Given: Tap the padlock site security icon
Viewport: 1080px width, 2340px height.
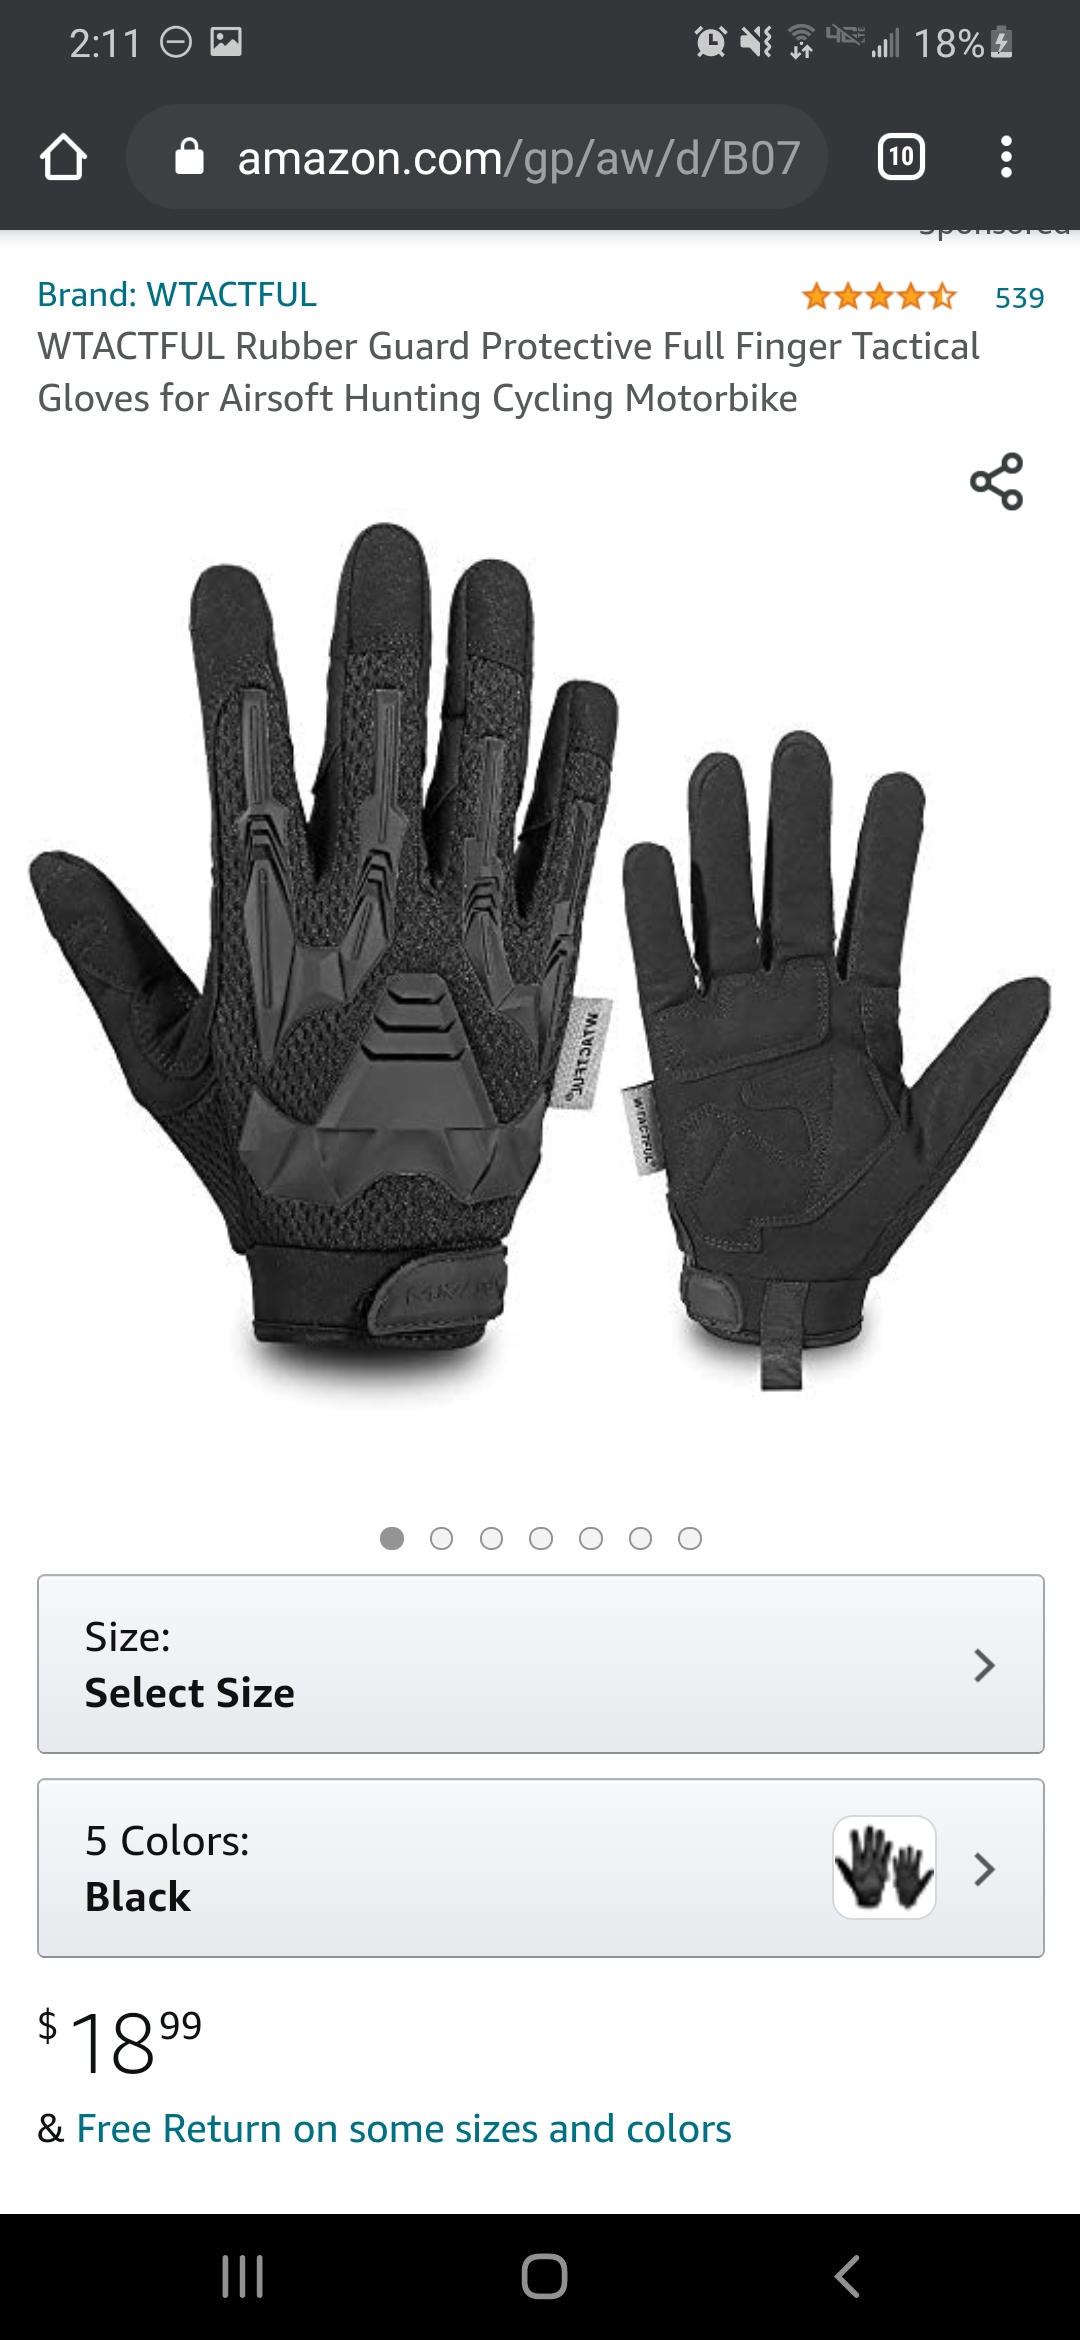Looking at the screenshot, I should [189, 157].
